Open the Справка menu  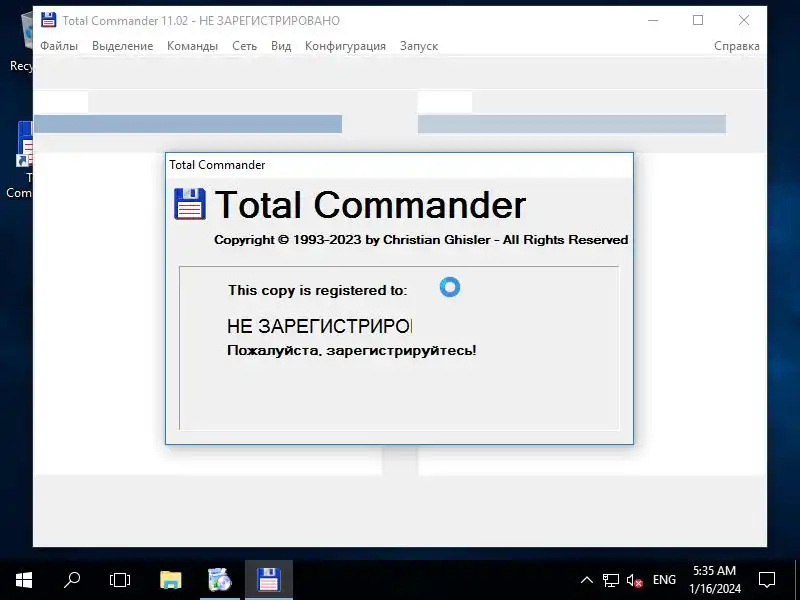pos(737,46)
